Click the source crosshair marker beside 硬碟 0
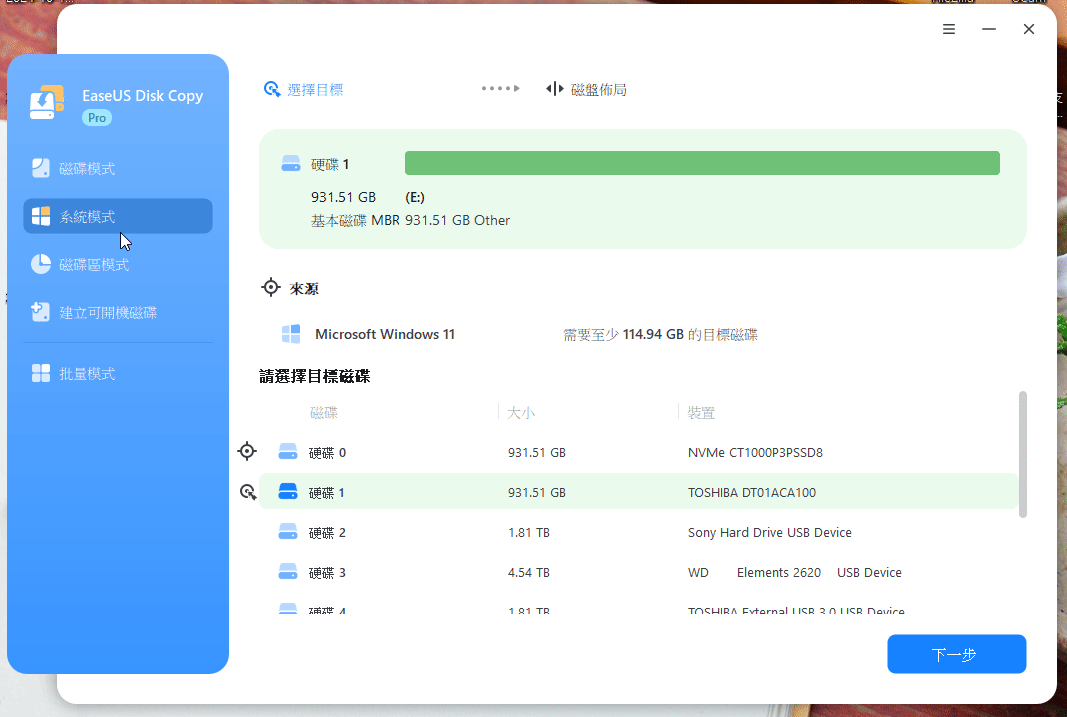Viewport: 1067px width, 717px height. click(247, 451)
